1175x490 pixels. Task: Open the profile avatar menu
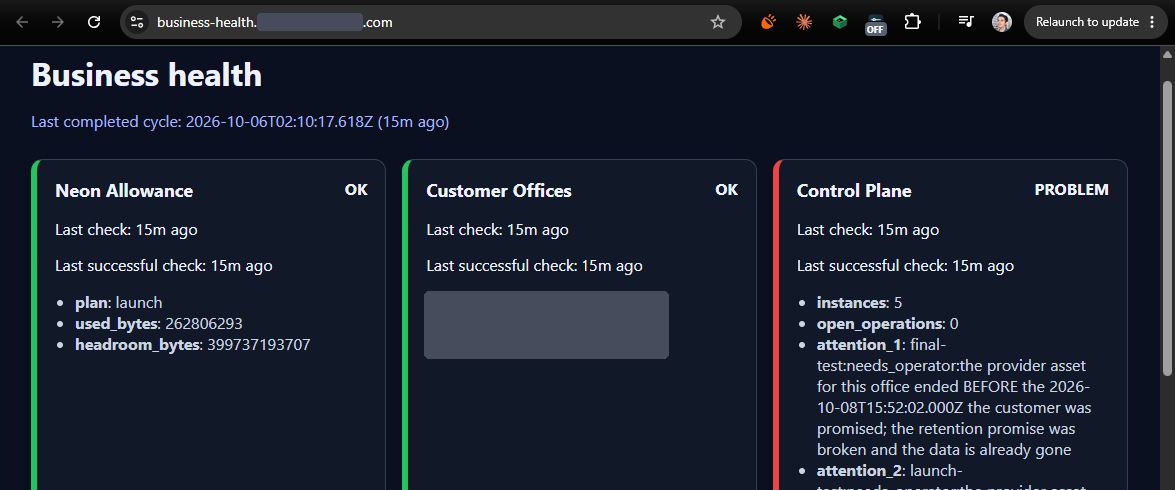pos(1002,22)
